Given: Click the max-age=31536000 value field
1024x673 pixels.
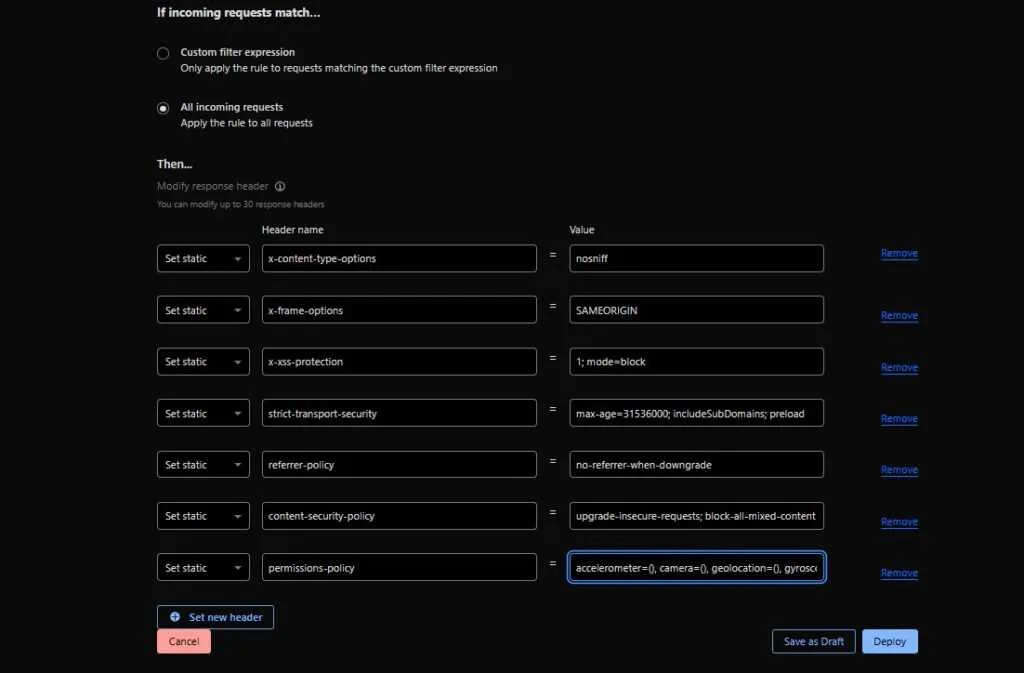Looking at the screenshot, I should click(696, 413).
